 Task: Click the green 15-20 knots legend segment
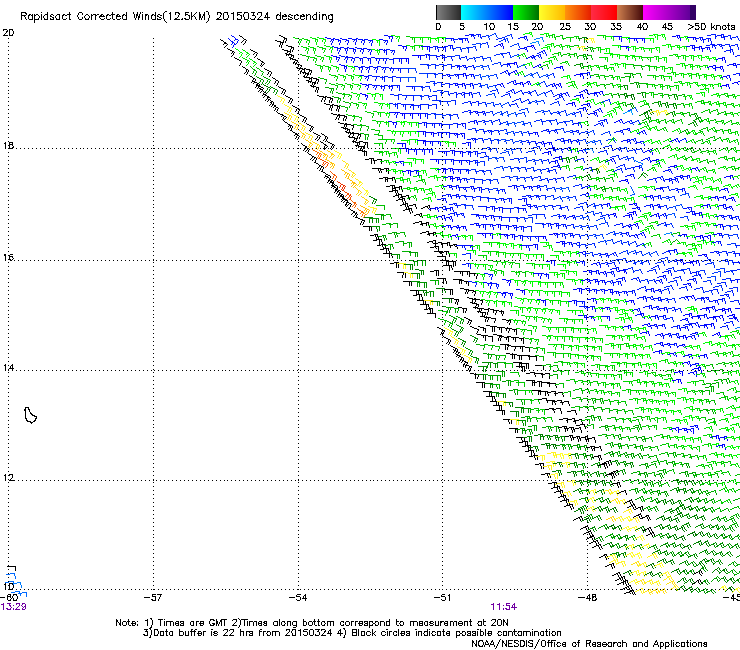point(526,12)
